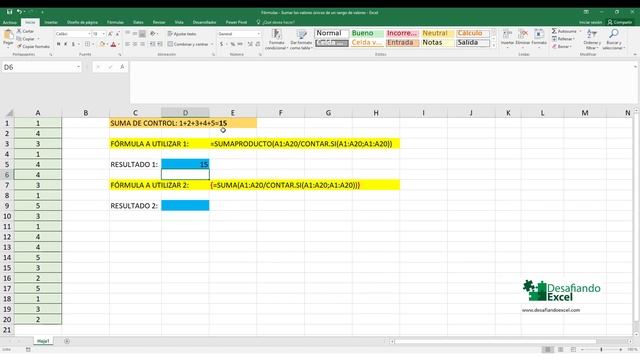The width and height of the screenshot is (640, 360).
Task: Expand the cell styles gallery
Action: pos(494,46)
